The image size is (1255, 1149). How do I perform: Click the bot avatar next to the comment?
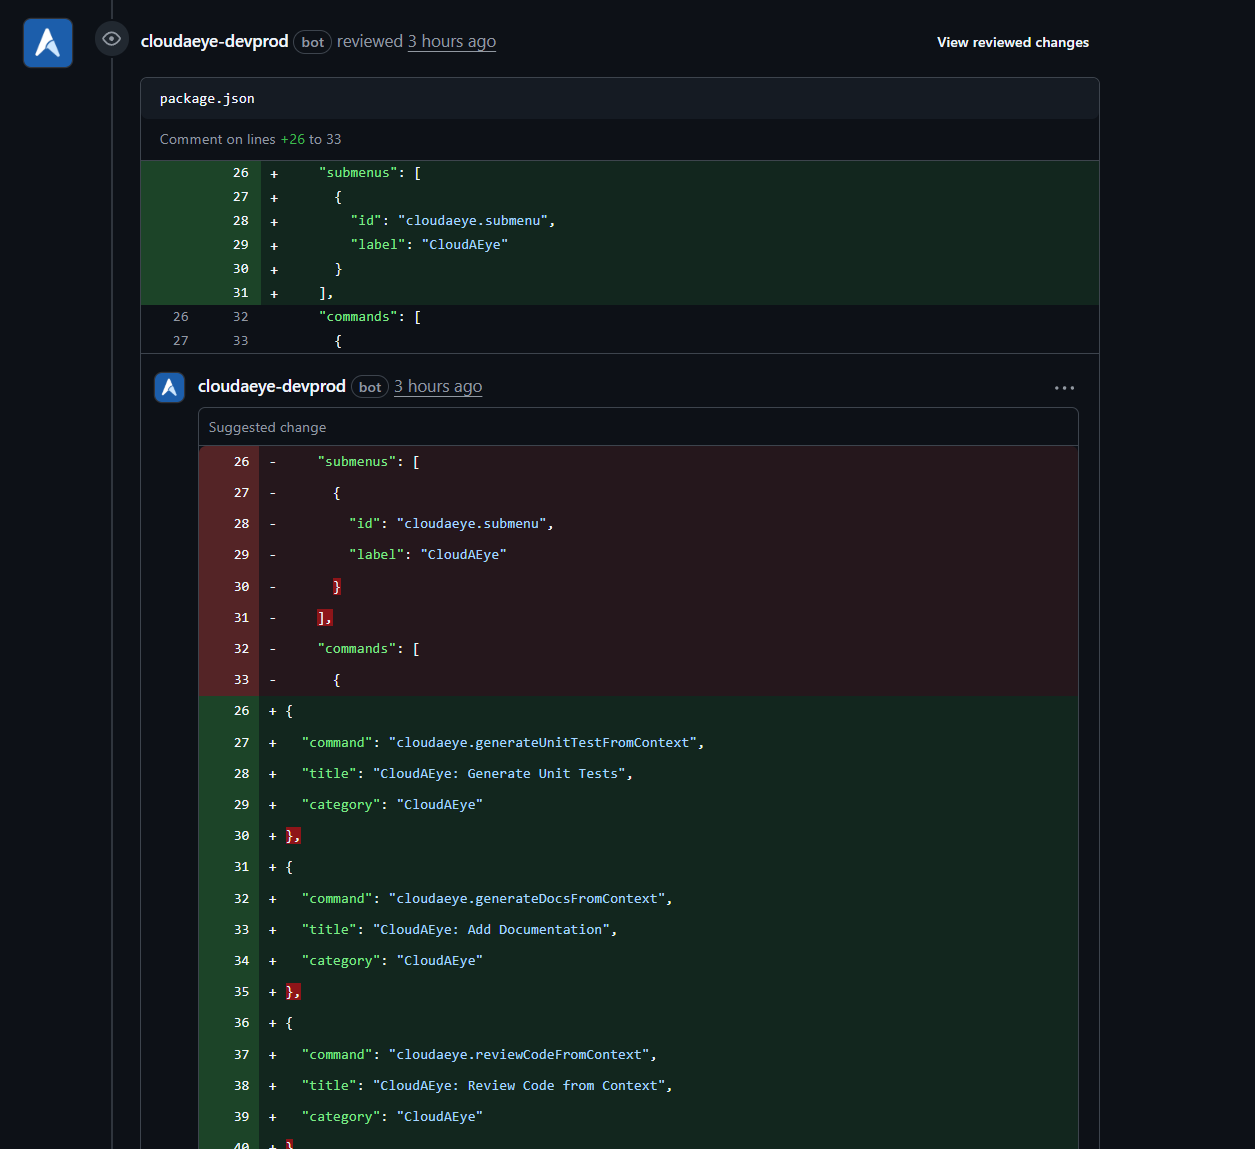(169, 387)
